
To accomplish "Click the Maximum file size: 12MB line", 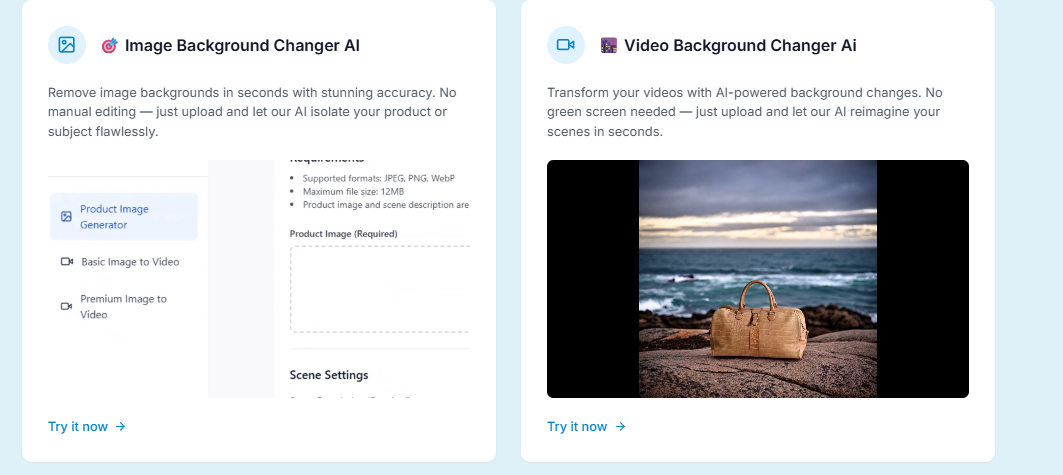I will [x=353, y=191].
